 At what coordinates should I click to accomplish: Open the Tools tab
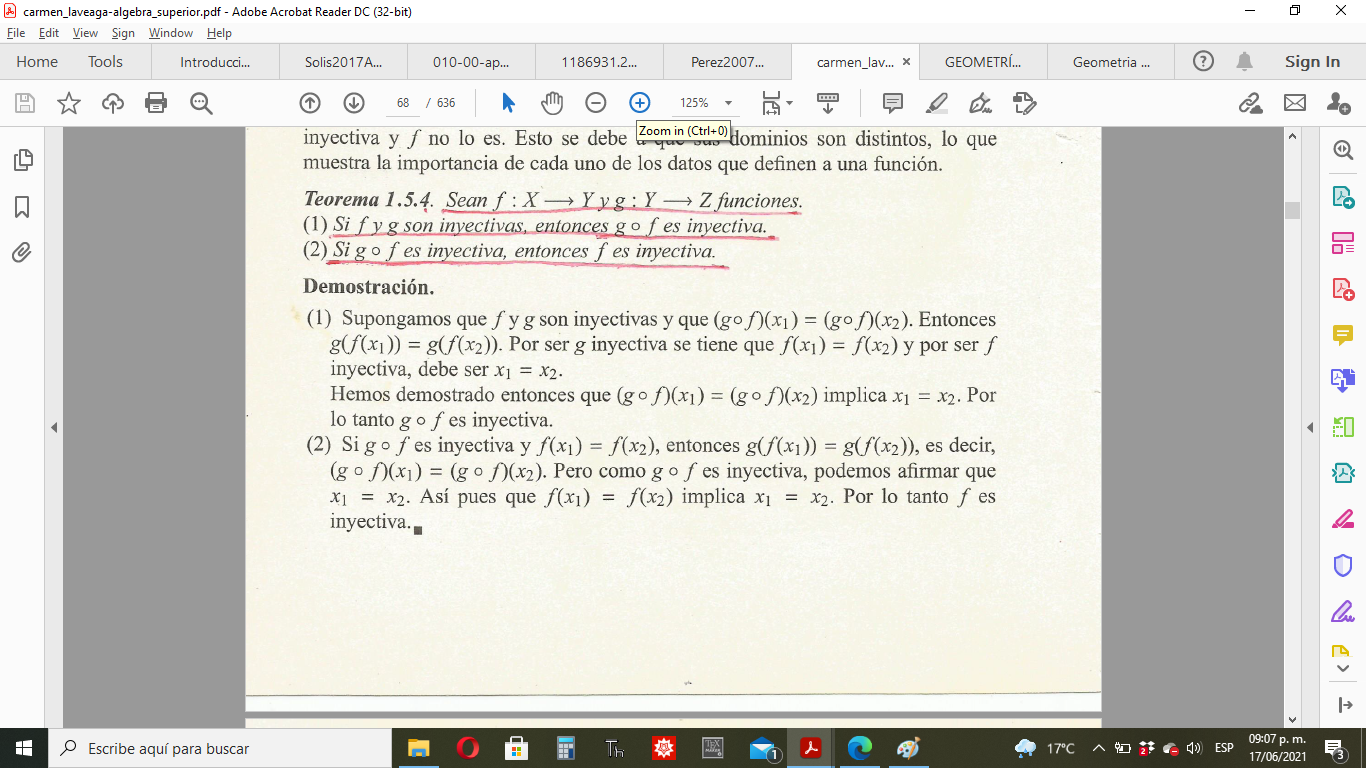(x=105, y=62)
